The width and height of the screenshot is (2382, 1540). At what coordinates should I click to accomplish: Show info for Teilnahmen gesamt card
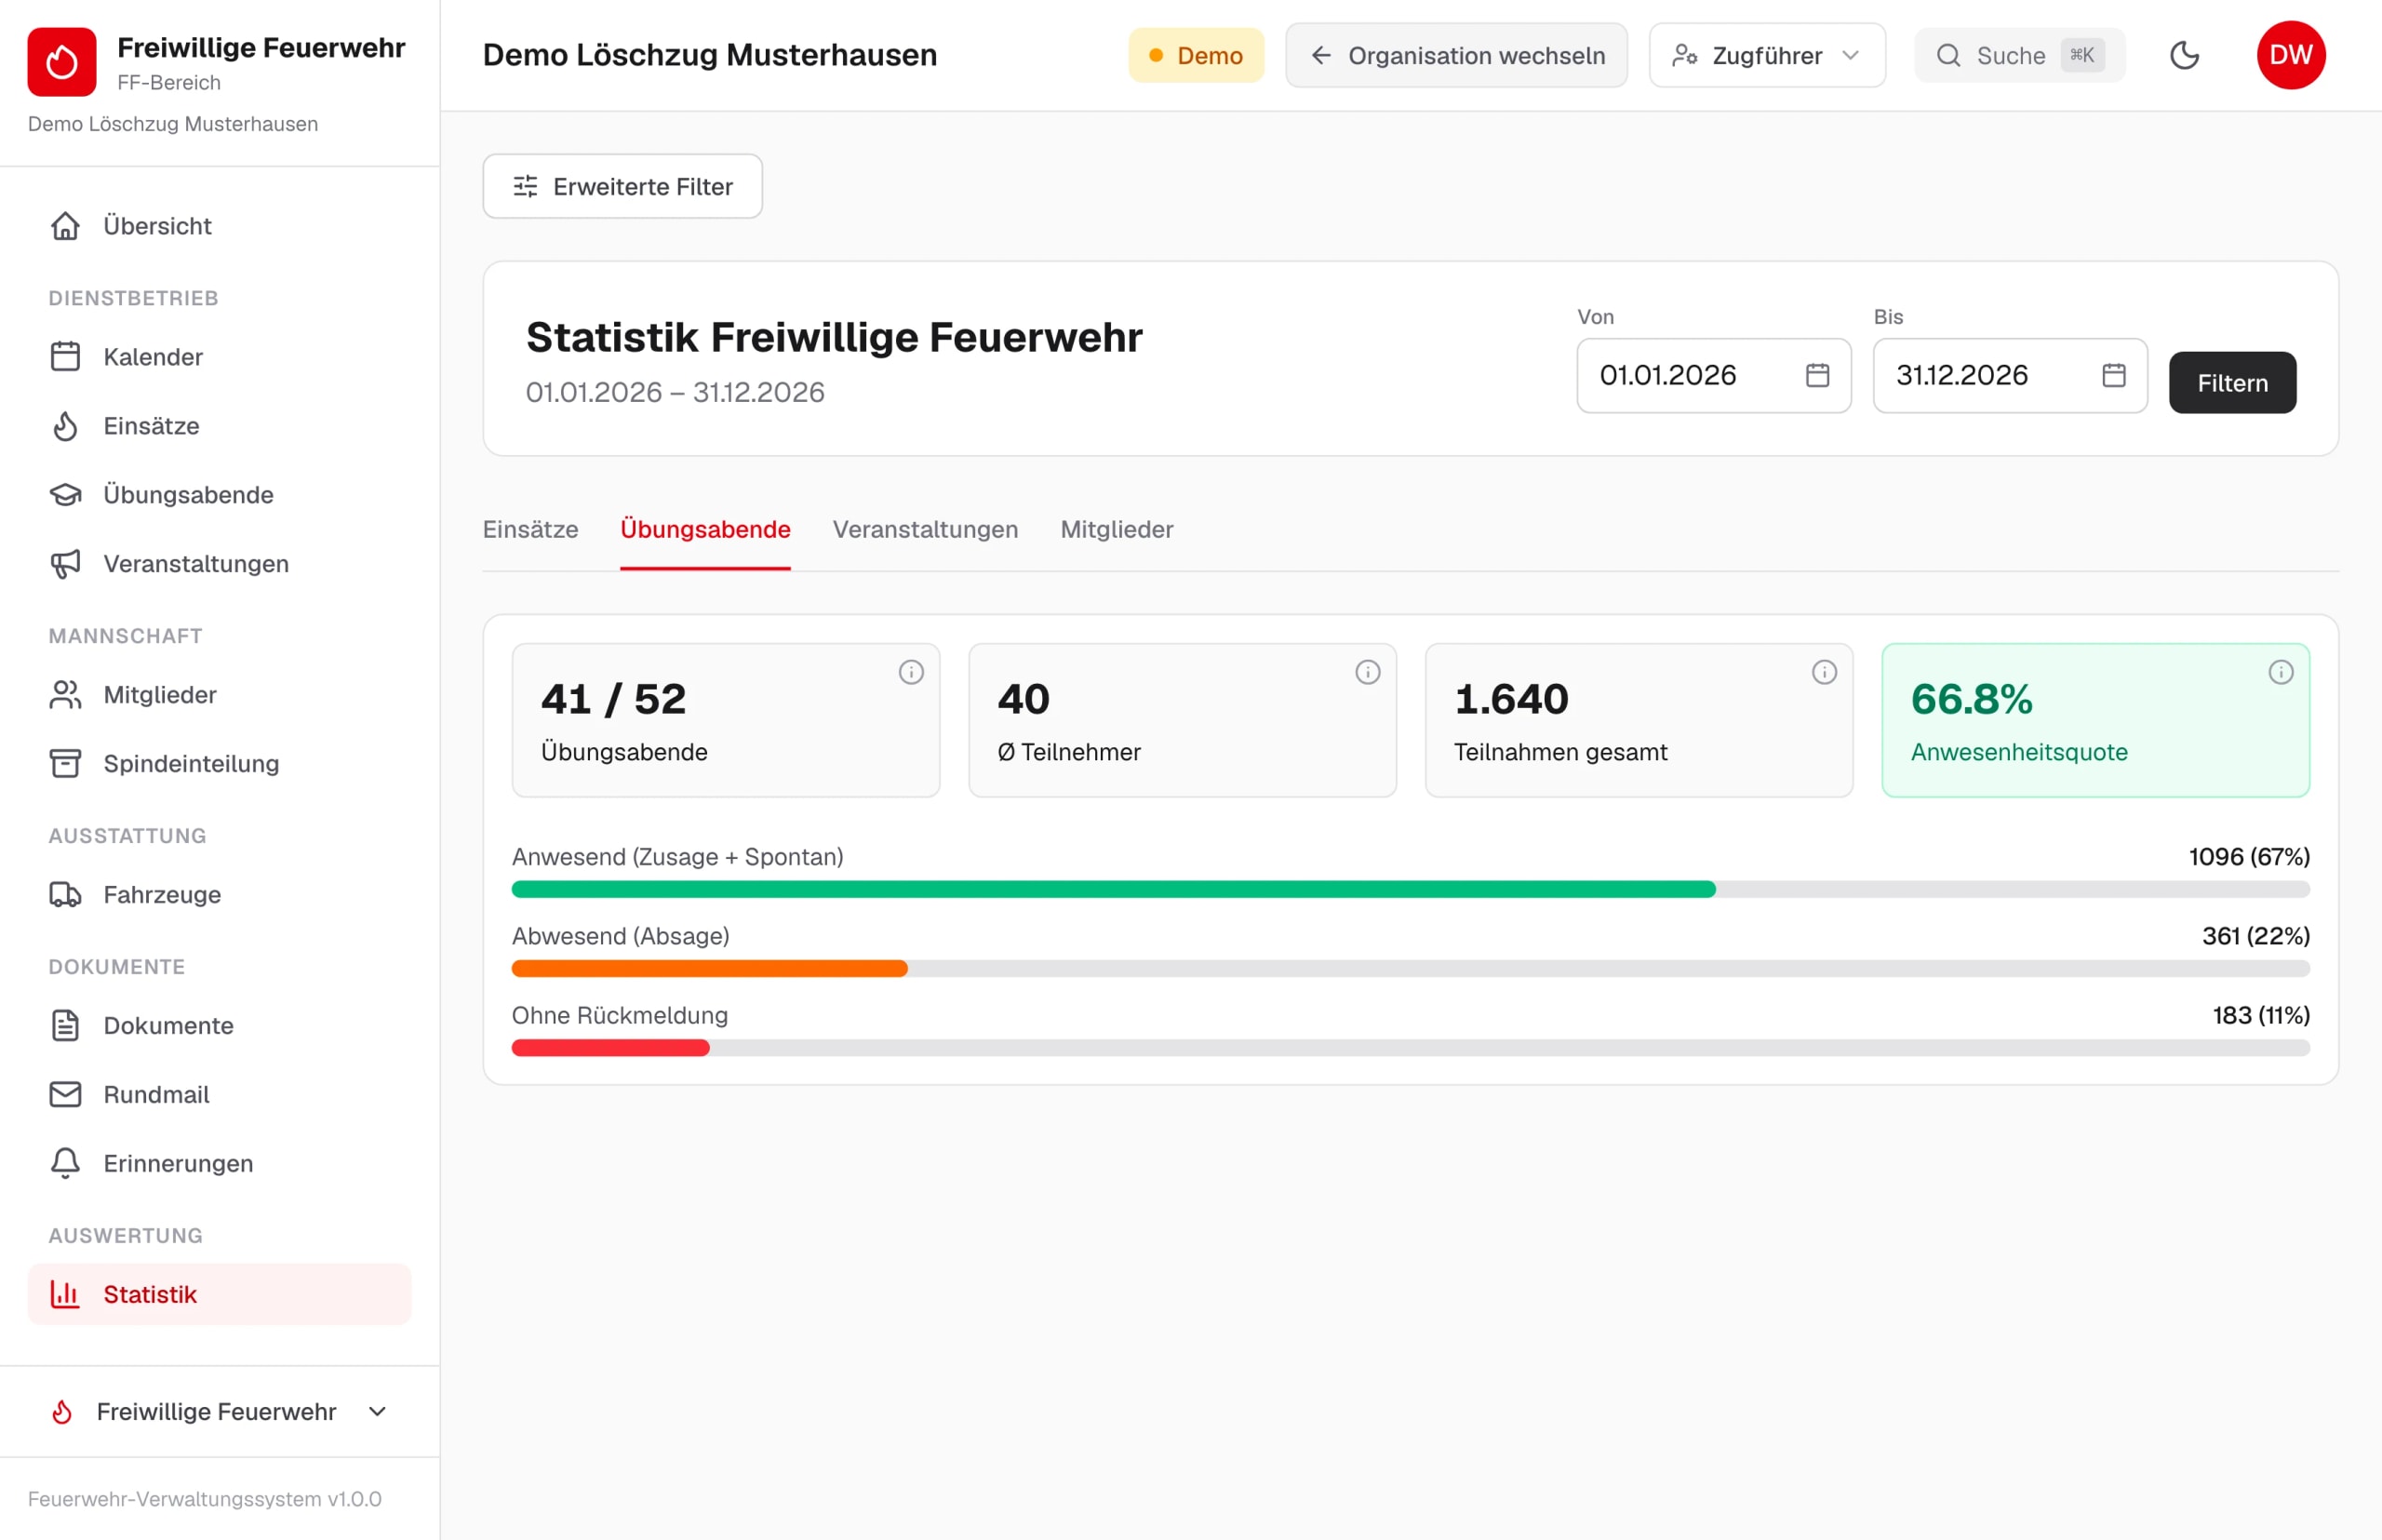[1825, 672]
